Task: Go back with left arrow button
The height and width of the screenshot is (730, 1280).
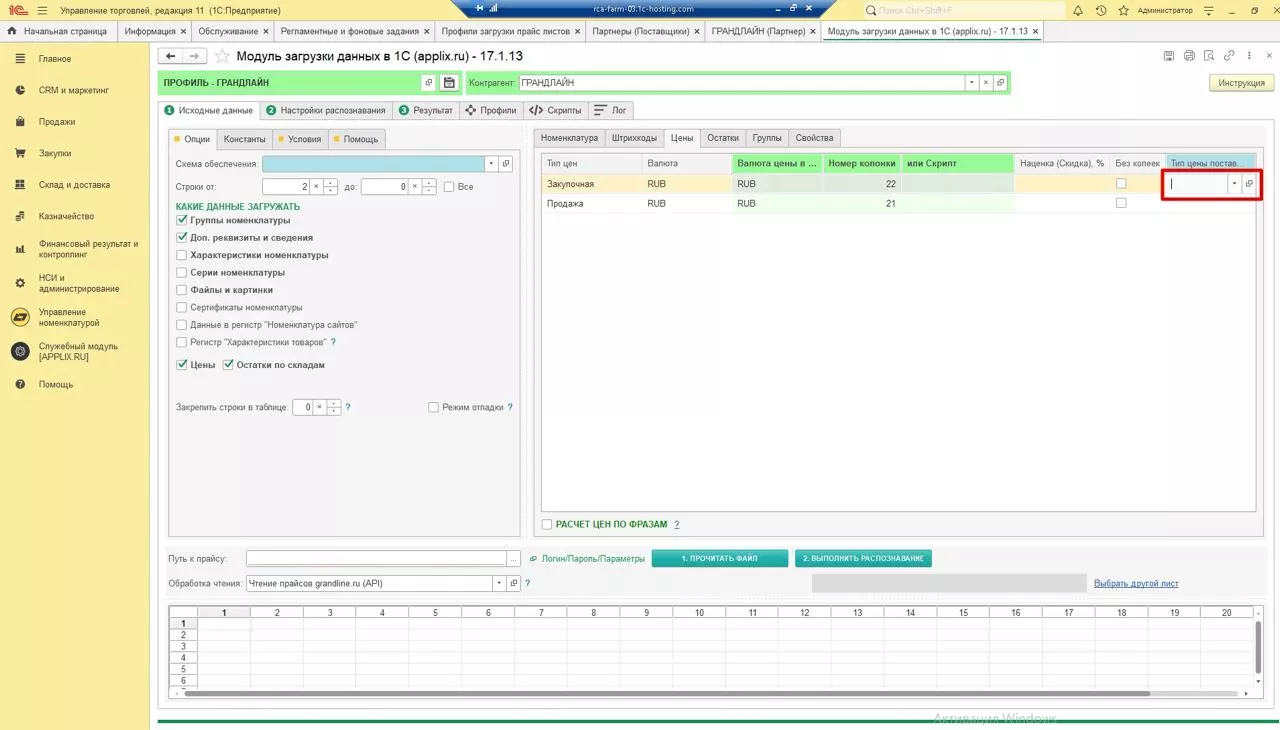Action: (x=171, y=56)
